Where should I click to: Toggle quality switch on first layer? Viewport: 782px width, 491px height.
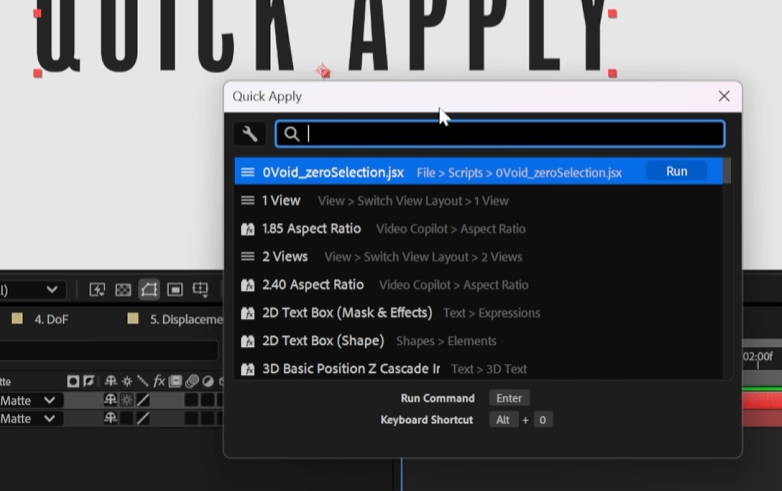click(143, 400)
